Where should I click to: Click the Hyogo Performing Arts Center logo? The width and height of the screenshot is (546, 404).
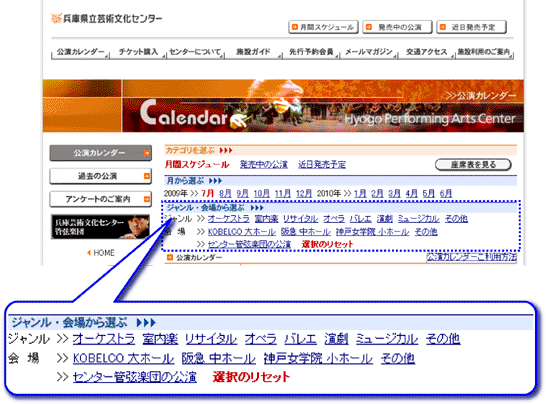[x=106, y=18]
